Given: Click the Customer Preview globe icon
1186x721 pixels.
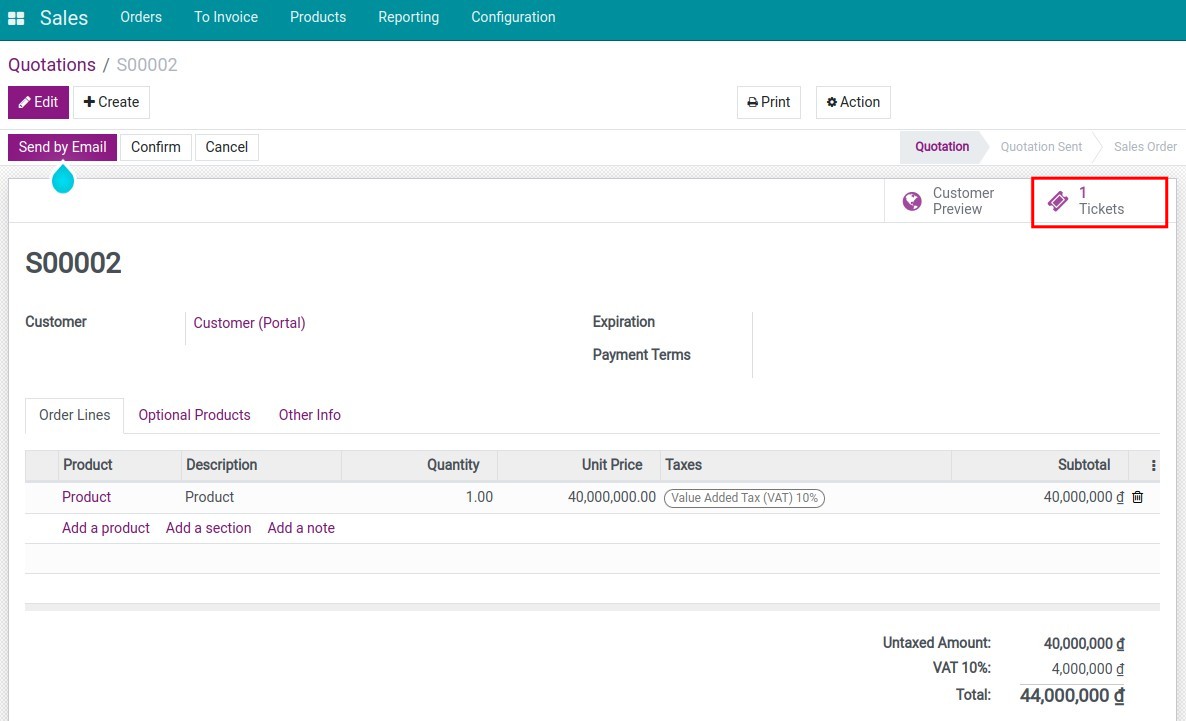Looking at the screenshot, I should 911,200.
